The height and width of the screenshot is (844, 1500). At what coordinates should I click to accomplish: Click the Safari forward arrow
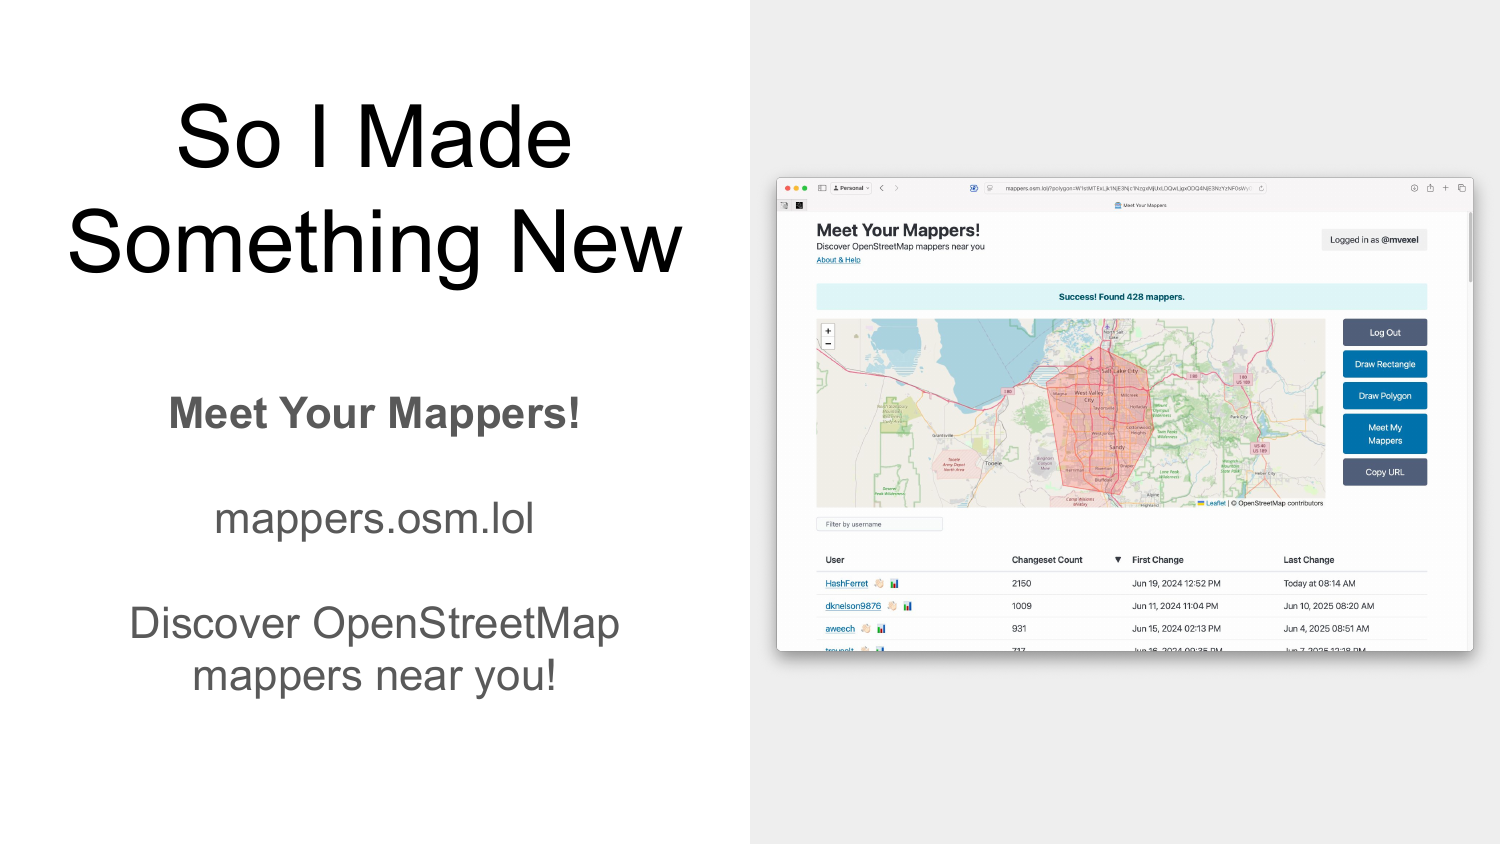[x=896, y=188]
